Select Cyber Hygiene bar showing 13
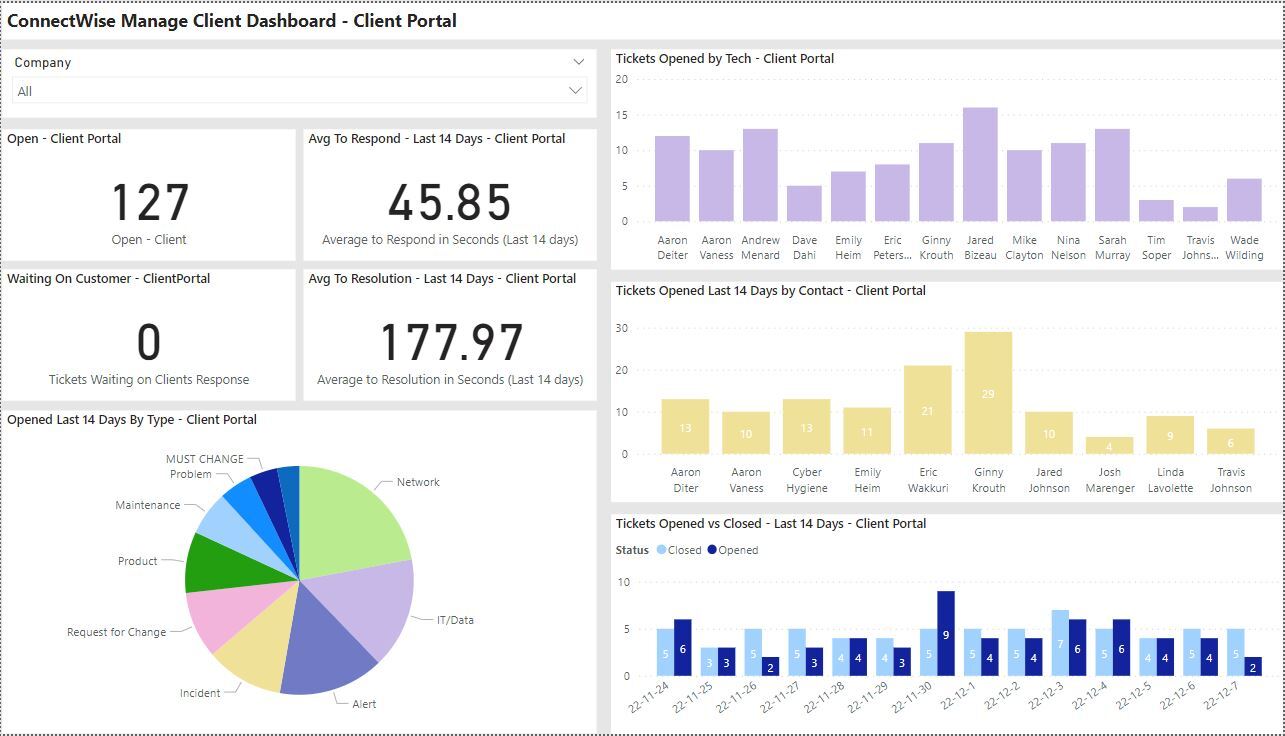 click(x=806, y=427)
